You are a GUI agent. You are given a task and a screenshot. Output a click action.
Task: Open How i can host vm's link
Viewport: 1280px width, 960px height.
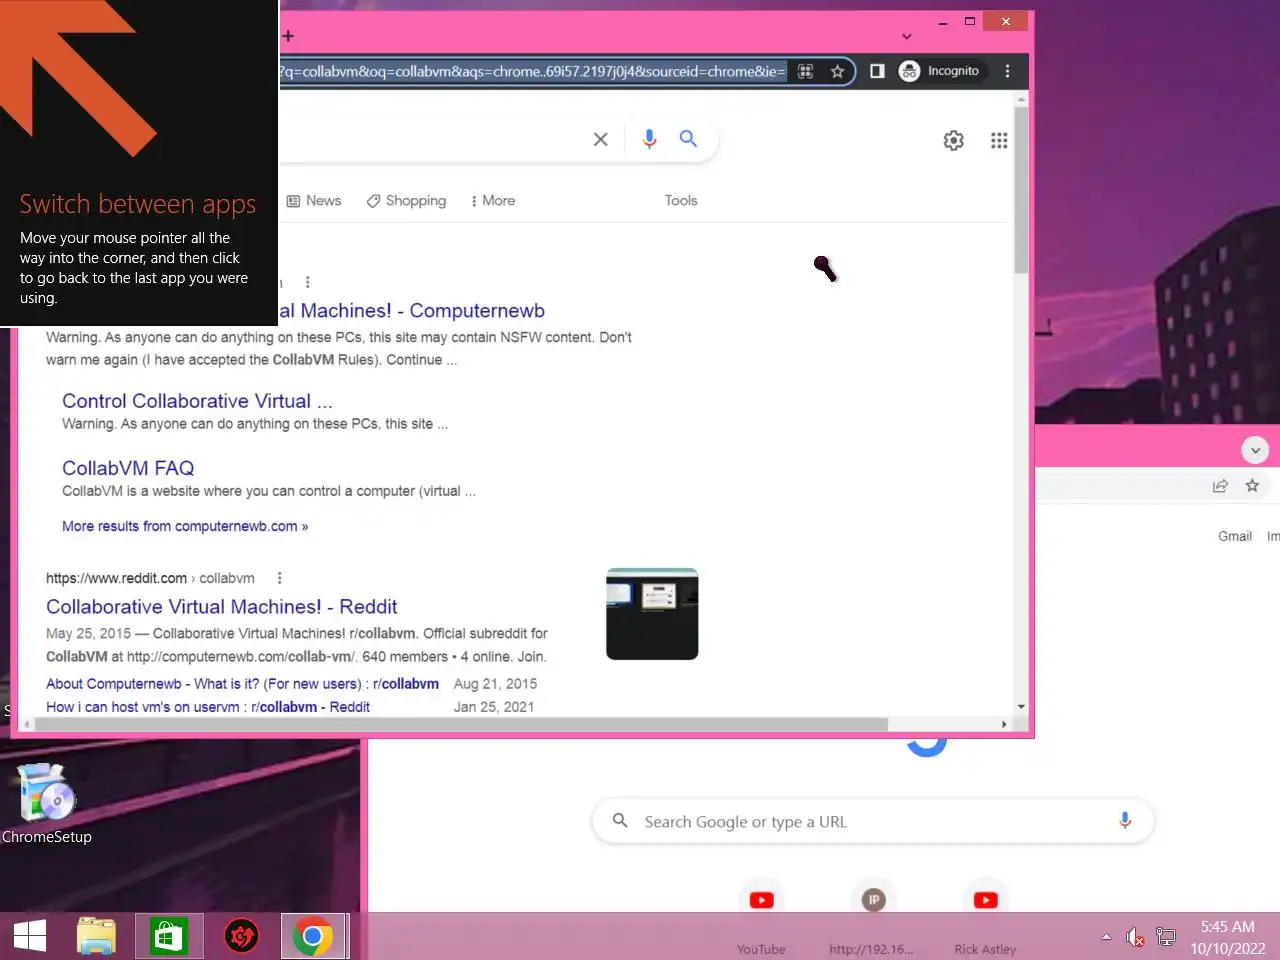pyautogui.click(x=208, y=707)
